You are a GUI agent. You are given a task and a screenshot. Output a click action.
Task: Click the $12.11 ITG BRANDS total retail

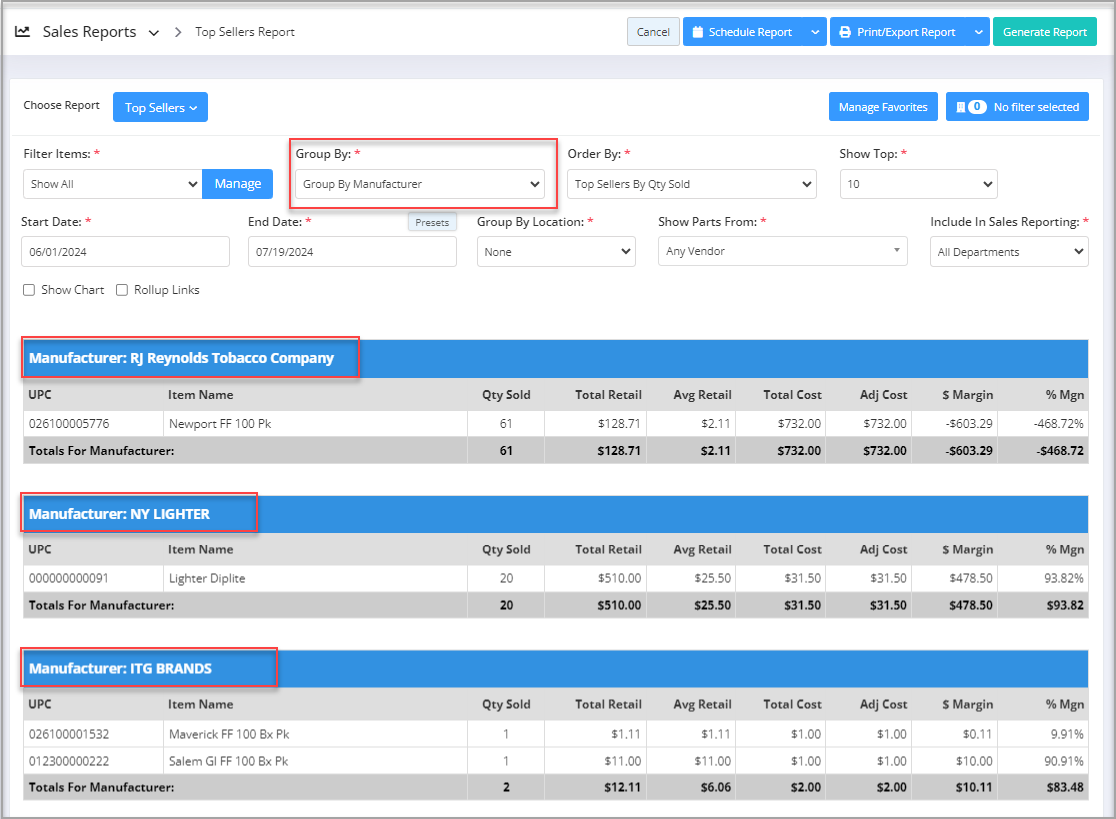(622, 788)
